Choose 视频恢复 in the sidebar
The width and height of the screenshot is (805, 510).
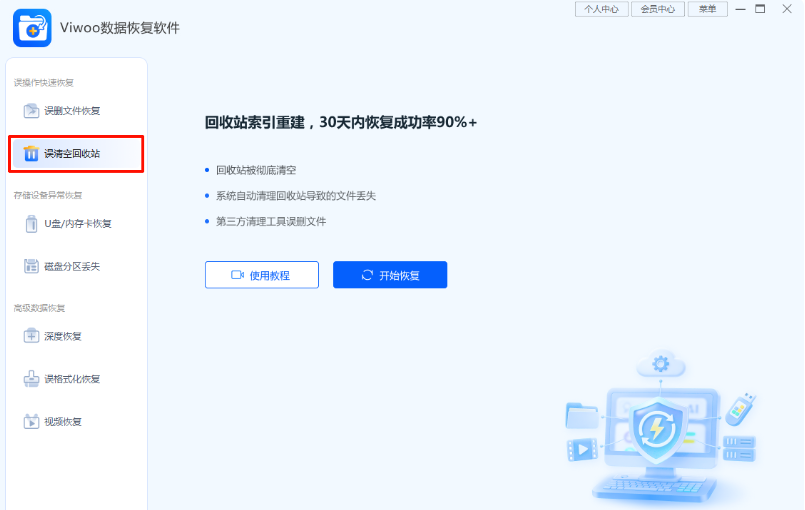[76, 421]
